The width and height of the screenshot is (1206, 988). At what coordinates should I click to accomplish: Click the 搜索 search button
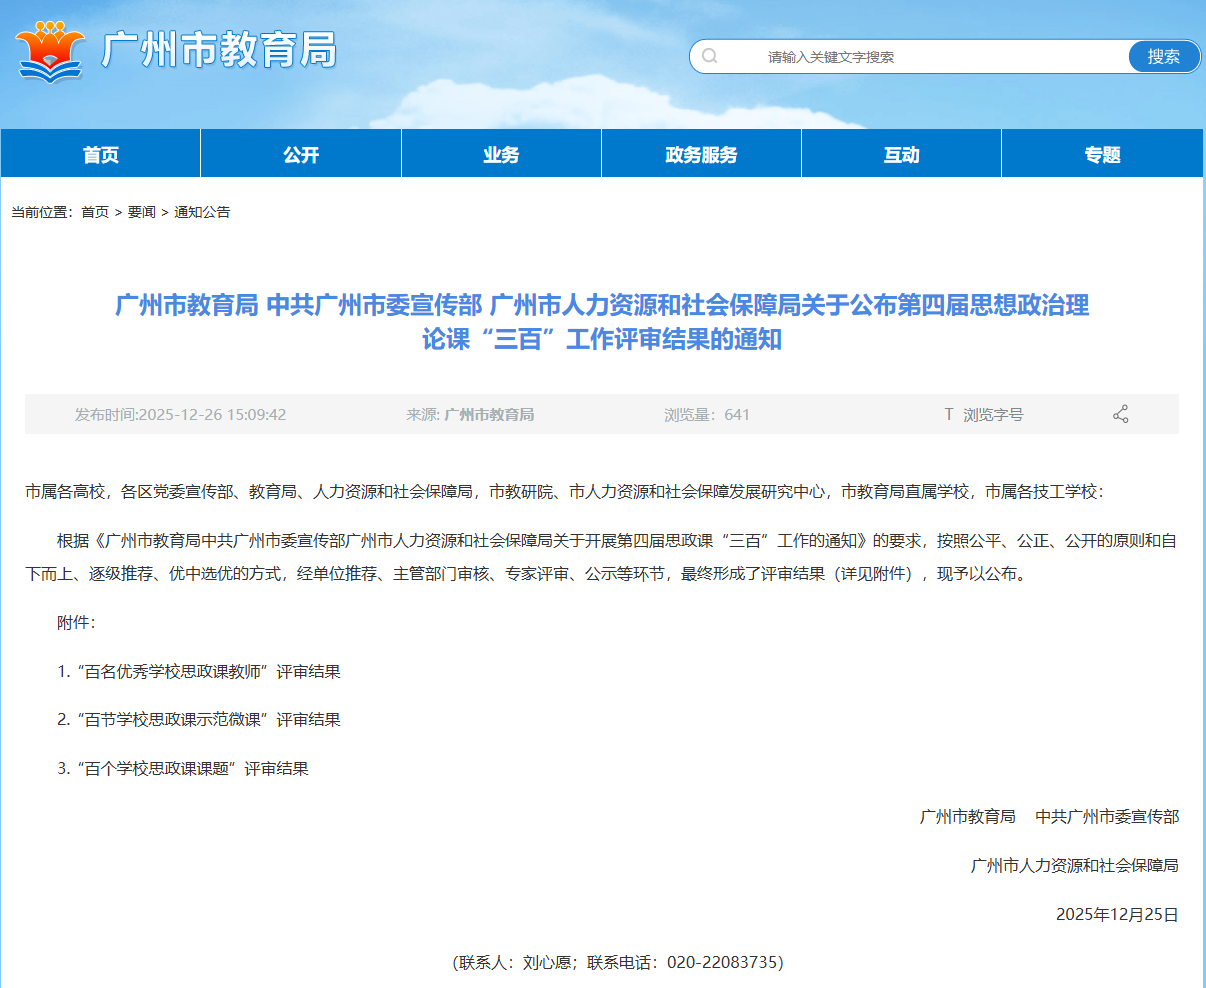[1163, 56]
